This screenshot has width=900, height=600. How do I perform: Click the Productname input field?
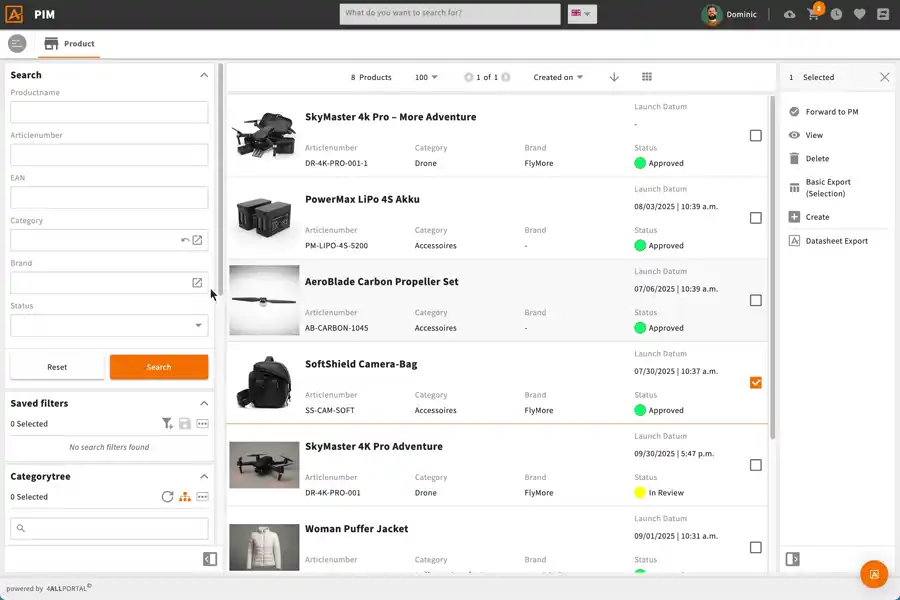click(x=109, y=112)
